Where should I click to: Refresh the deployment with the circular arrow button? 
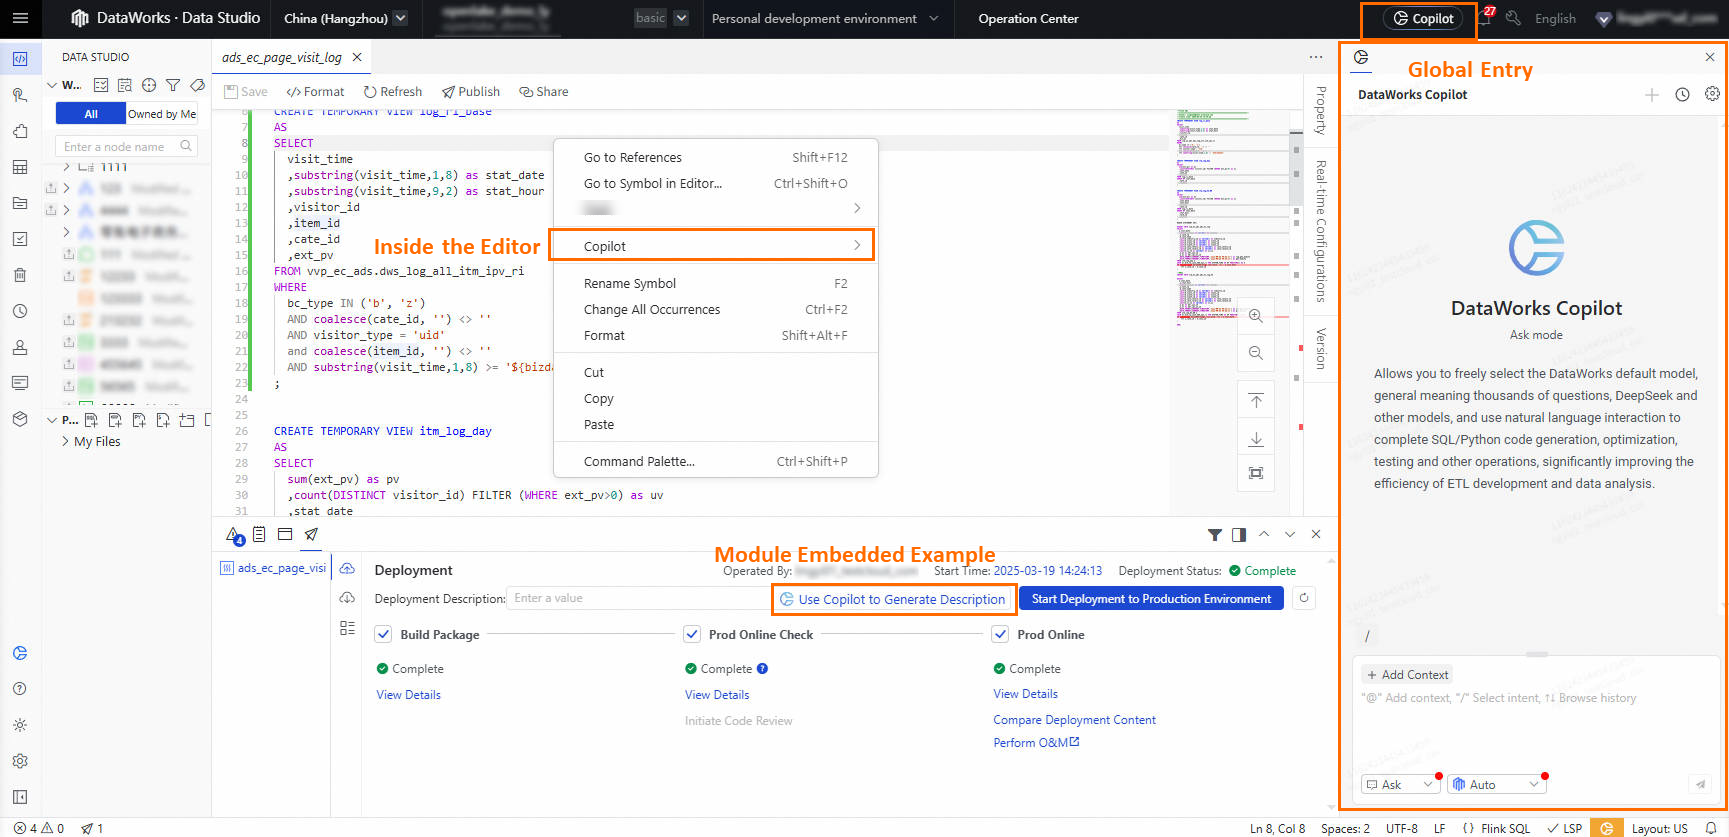[1304, 599]
